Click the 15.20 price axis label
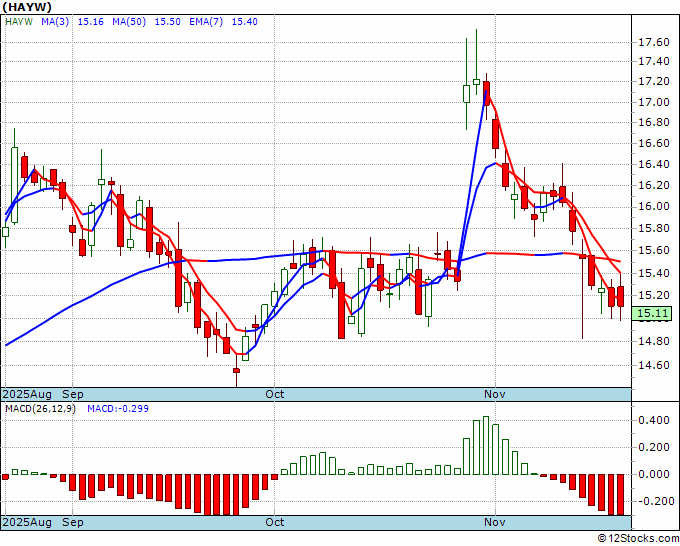 654,295
